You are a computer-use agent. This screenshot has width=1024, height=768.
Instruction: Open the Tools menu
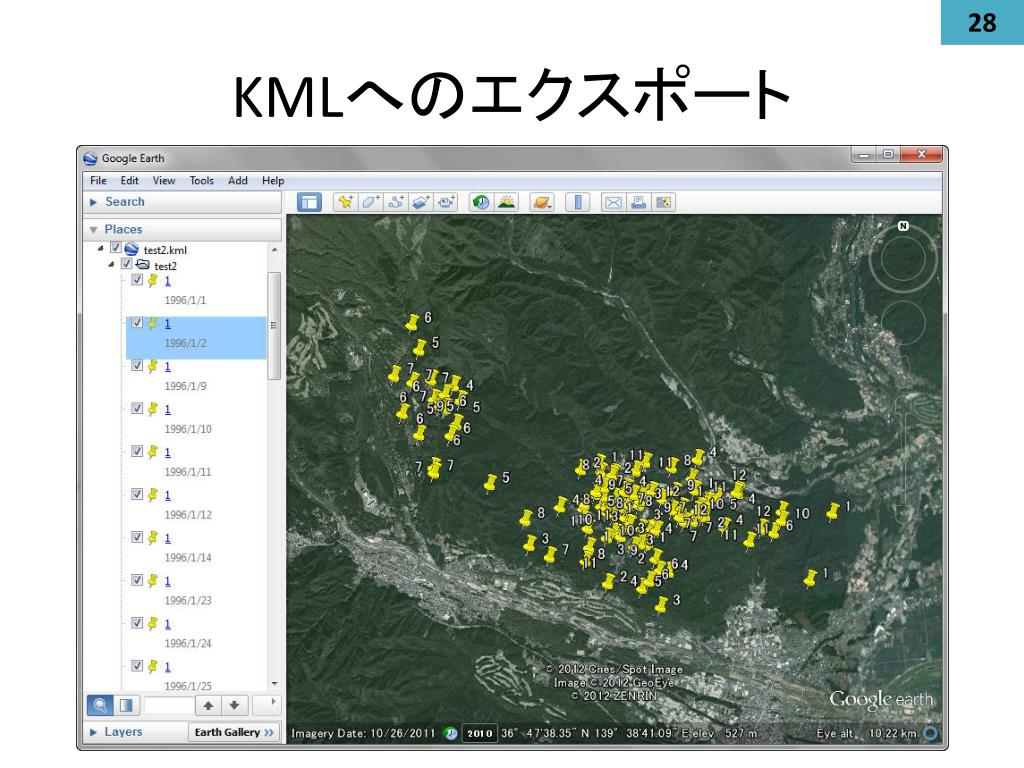pyautogui.click(x=202, y=181)
